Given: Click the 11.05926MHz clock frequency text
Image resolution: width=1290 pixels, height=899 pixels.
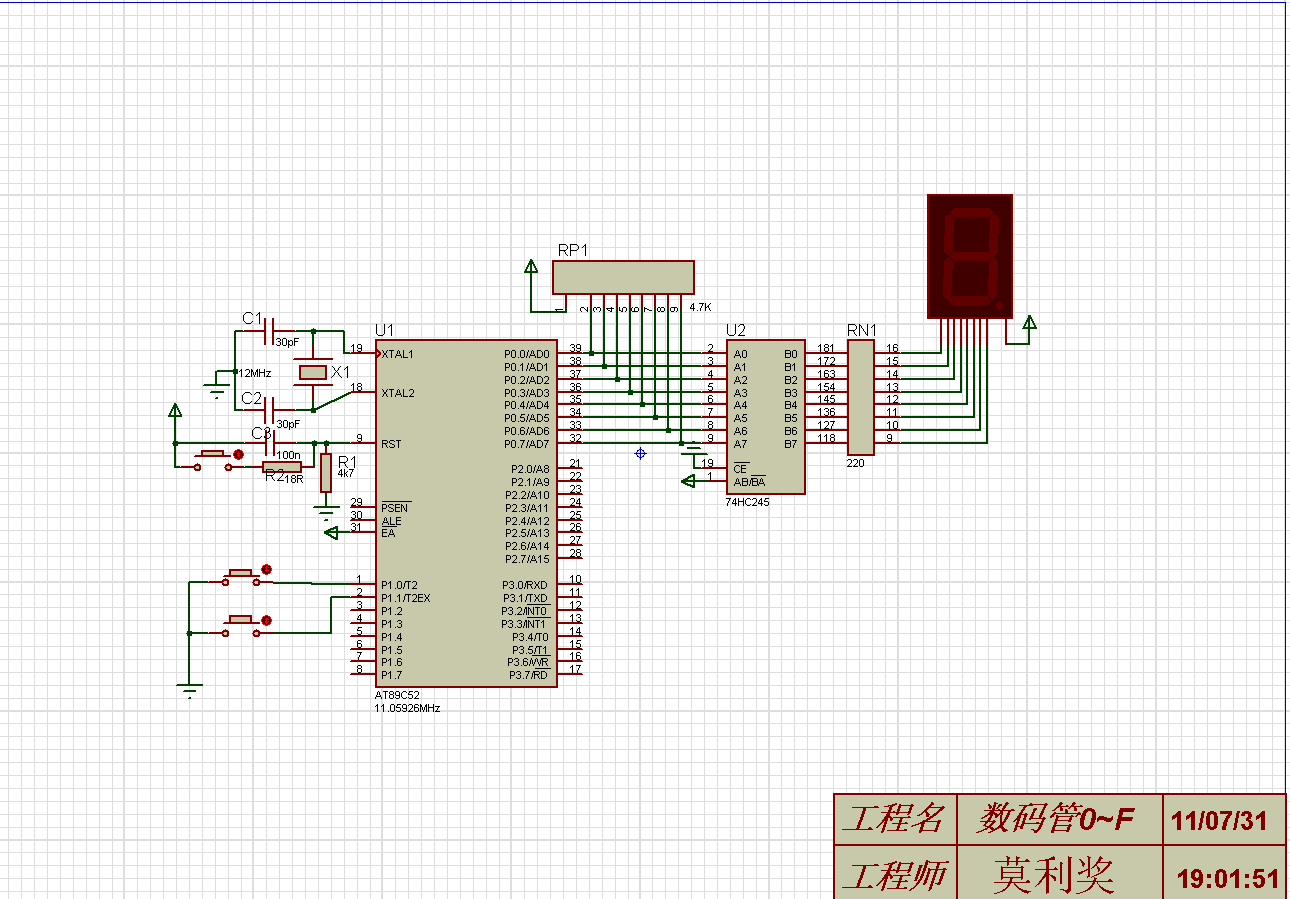Looking at the screenshot, I should coord(407,708).
